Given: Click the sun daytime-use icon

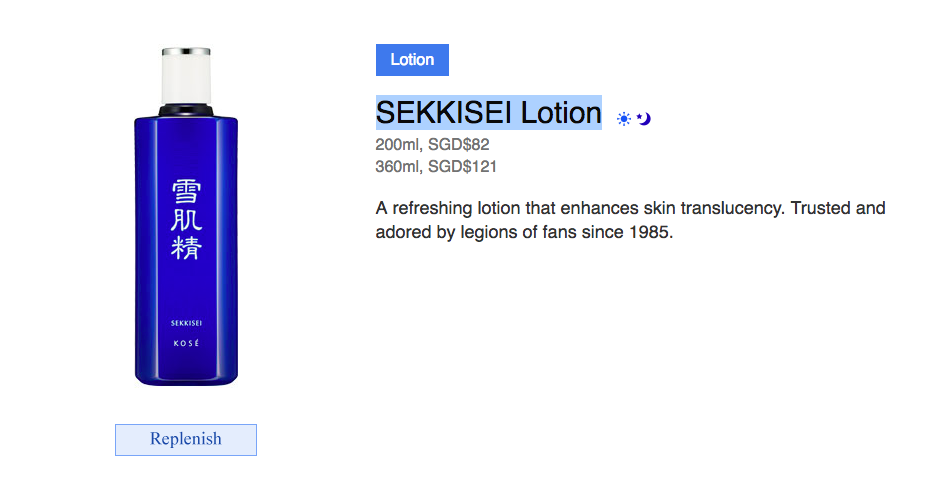Looking at the screenshot, I should [x=624, y=119].
